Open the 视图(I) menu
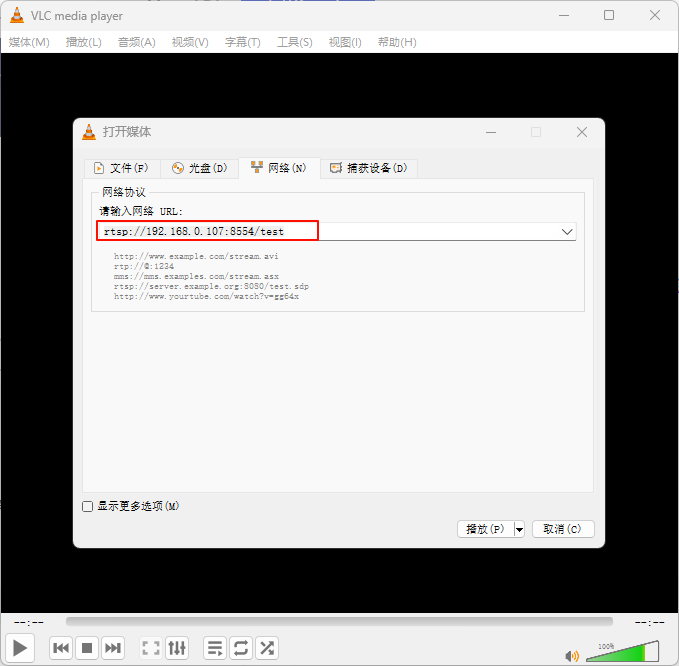The width and height of the screenshot is (679, 666). click(345, 42)
